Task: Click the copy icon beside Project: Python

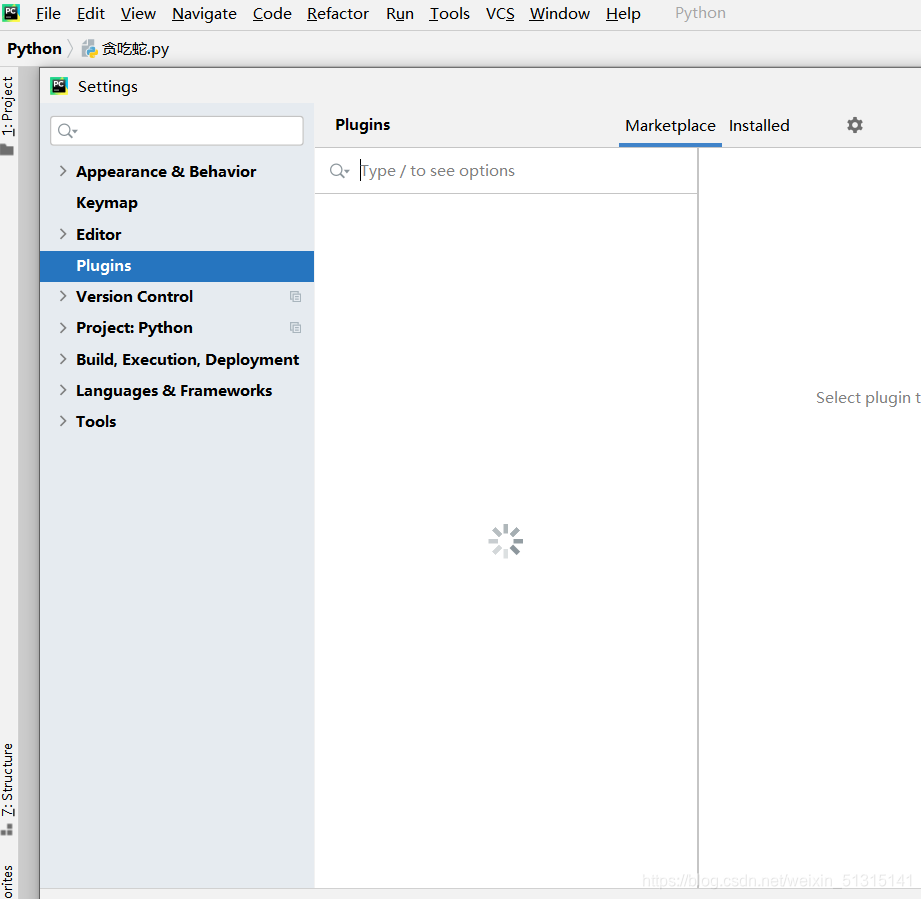Action: pyautogui.click(x=295, y=328)
